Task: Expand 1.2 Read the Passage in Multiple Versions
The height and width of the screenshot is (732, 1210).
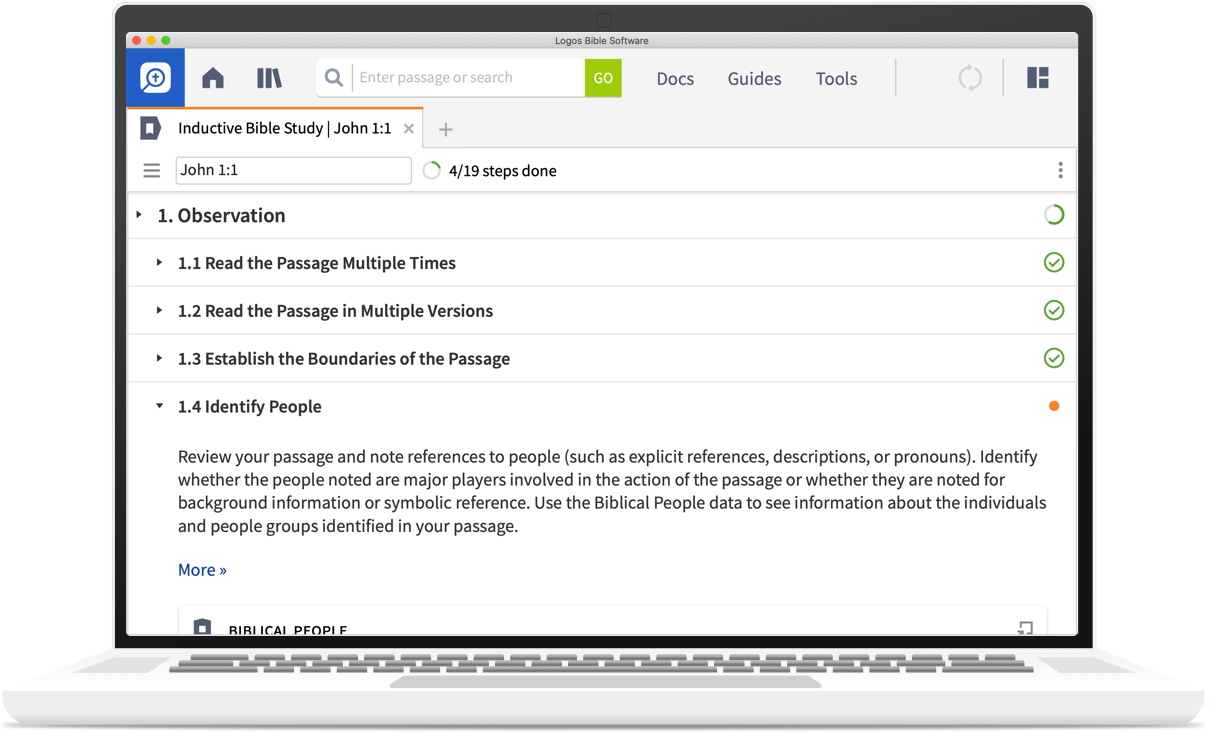Action: [159, 311]
